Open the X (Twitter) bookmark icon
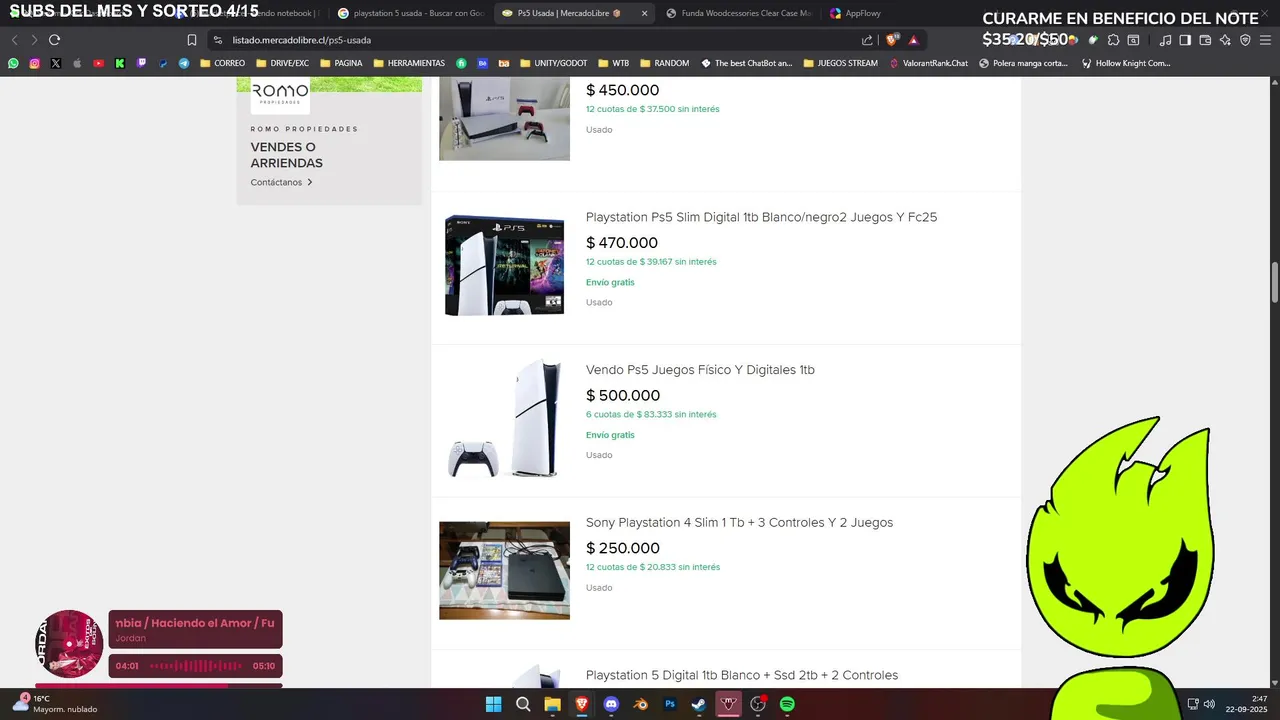Screen dimensions: 1280x720 pos(55,63)
